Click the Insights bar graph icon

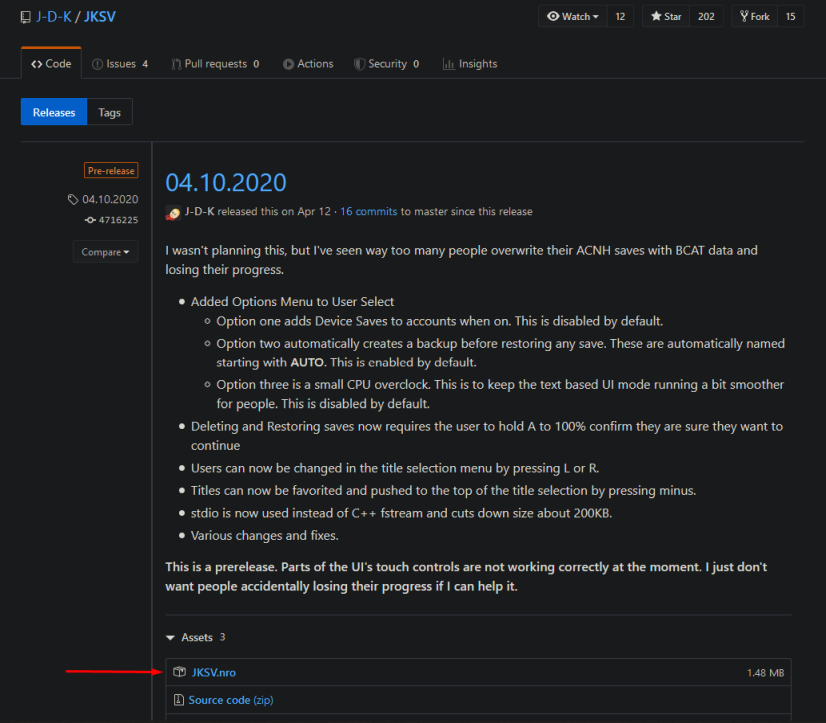[x=448, y=64]
